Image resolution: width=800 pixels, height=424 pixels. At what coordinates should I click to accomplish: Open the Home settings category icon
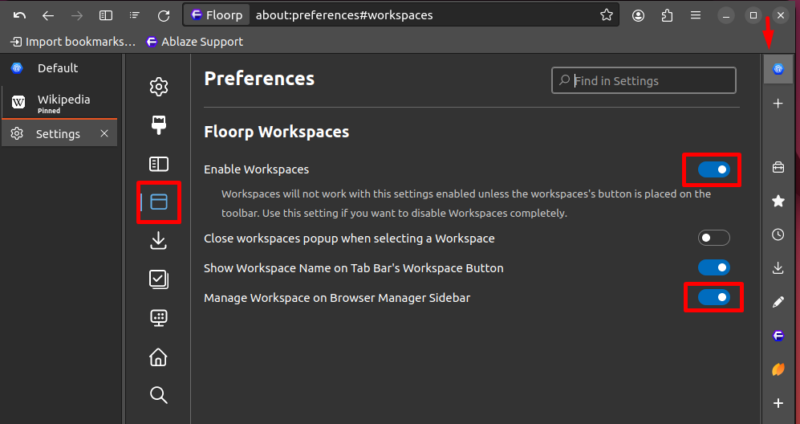[x=159, y=357]
